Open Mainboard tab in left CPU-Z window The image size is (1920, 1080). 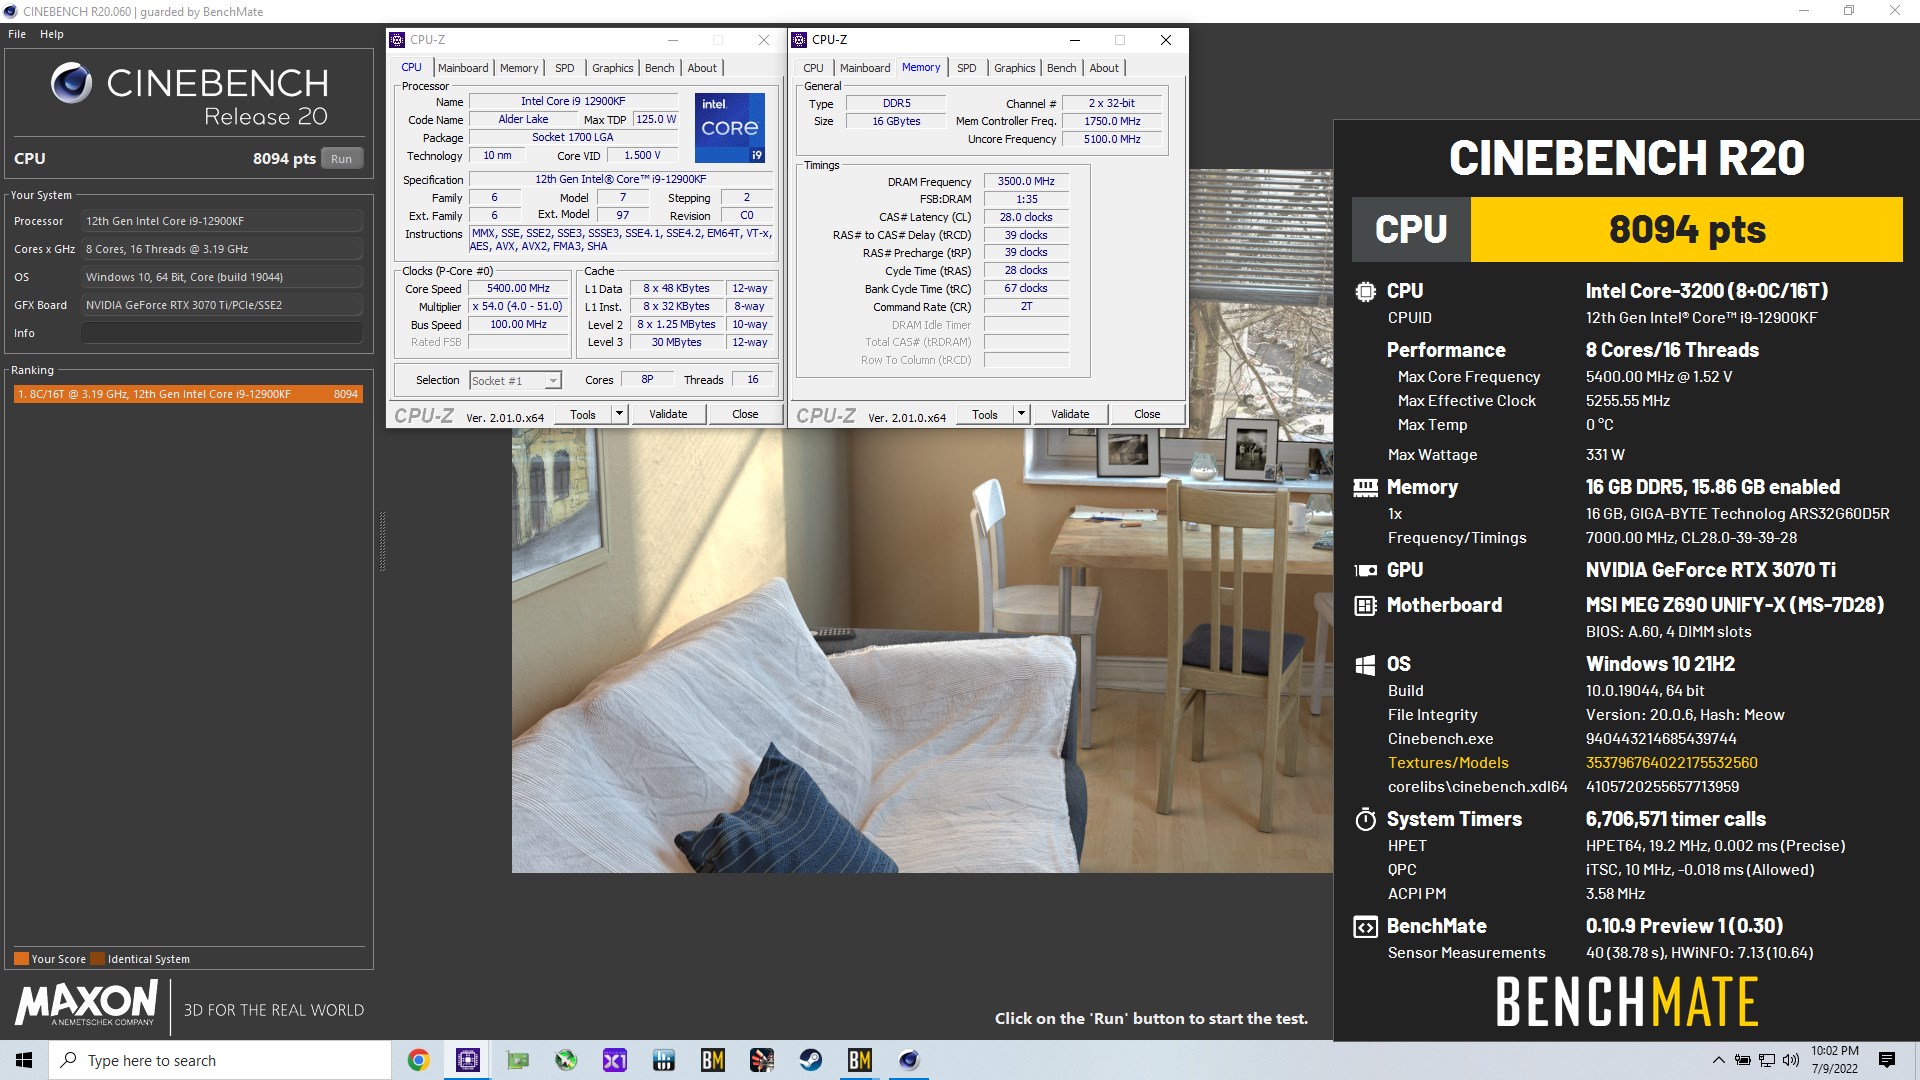pyautogui.click(x=463, y=68)
